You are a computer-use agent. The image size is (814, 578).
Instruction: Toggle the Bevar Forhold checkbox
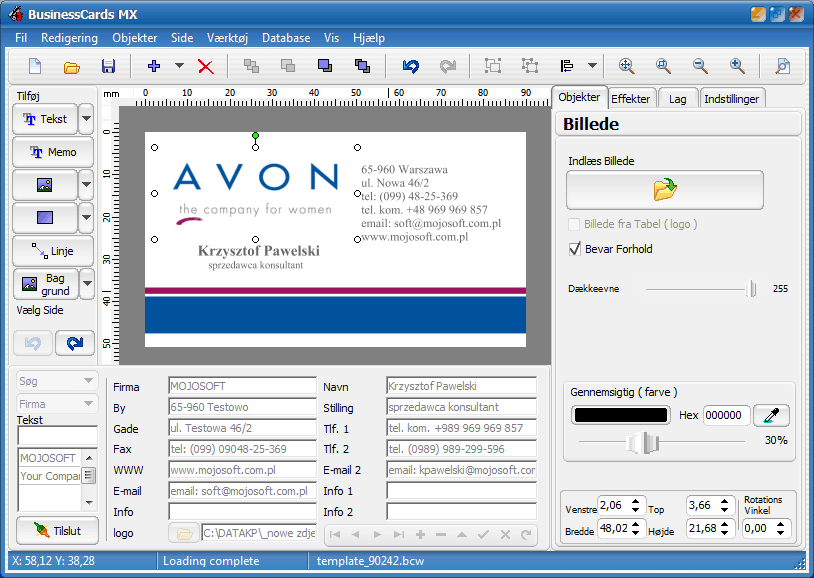coord(575,249)
